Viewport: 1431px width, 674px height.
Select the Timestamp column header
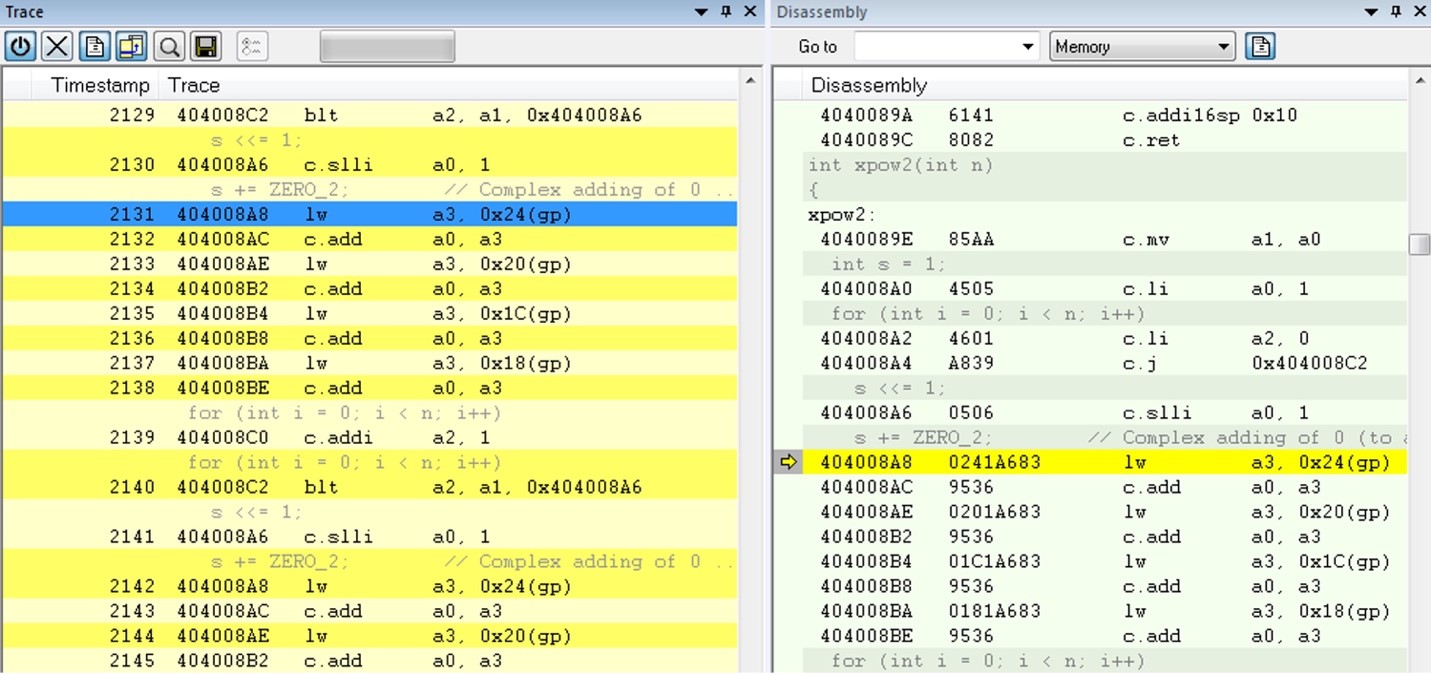click(x=100, y=85)
